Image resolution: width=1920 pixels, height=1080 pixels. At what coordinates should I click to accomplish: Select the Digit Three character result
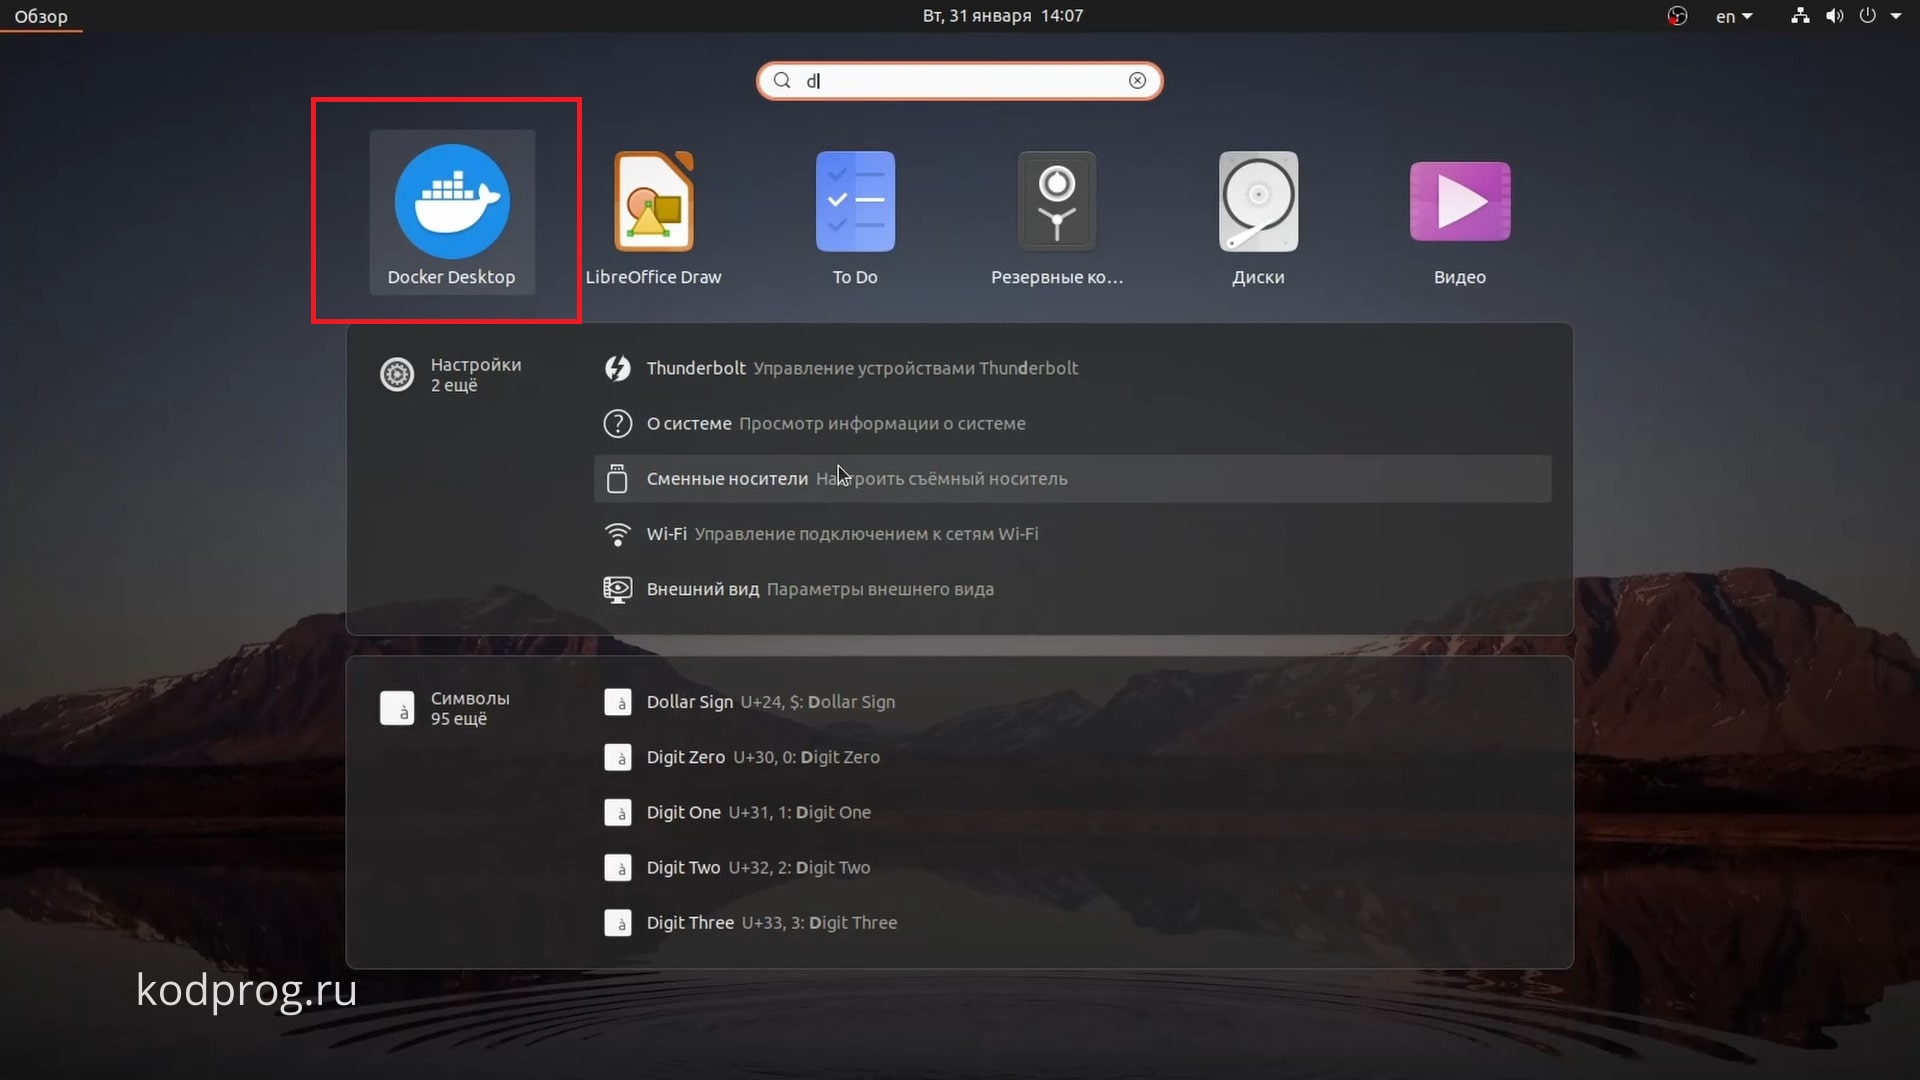tap(1072, 922)
